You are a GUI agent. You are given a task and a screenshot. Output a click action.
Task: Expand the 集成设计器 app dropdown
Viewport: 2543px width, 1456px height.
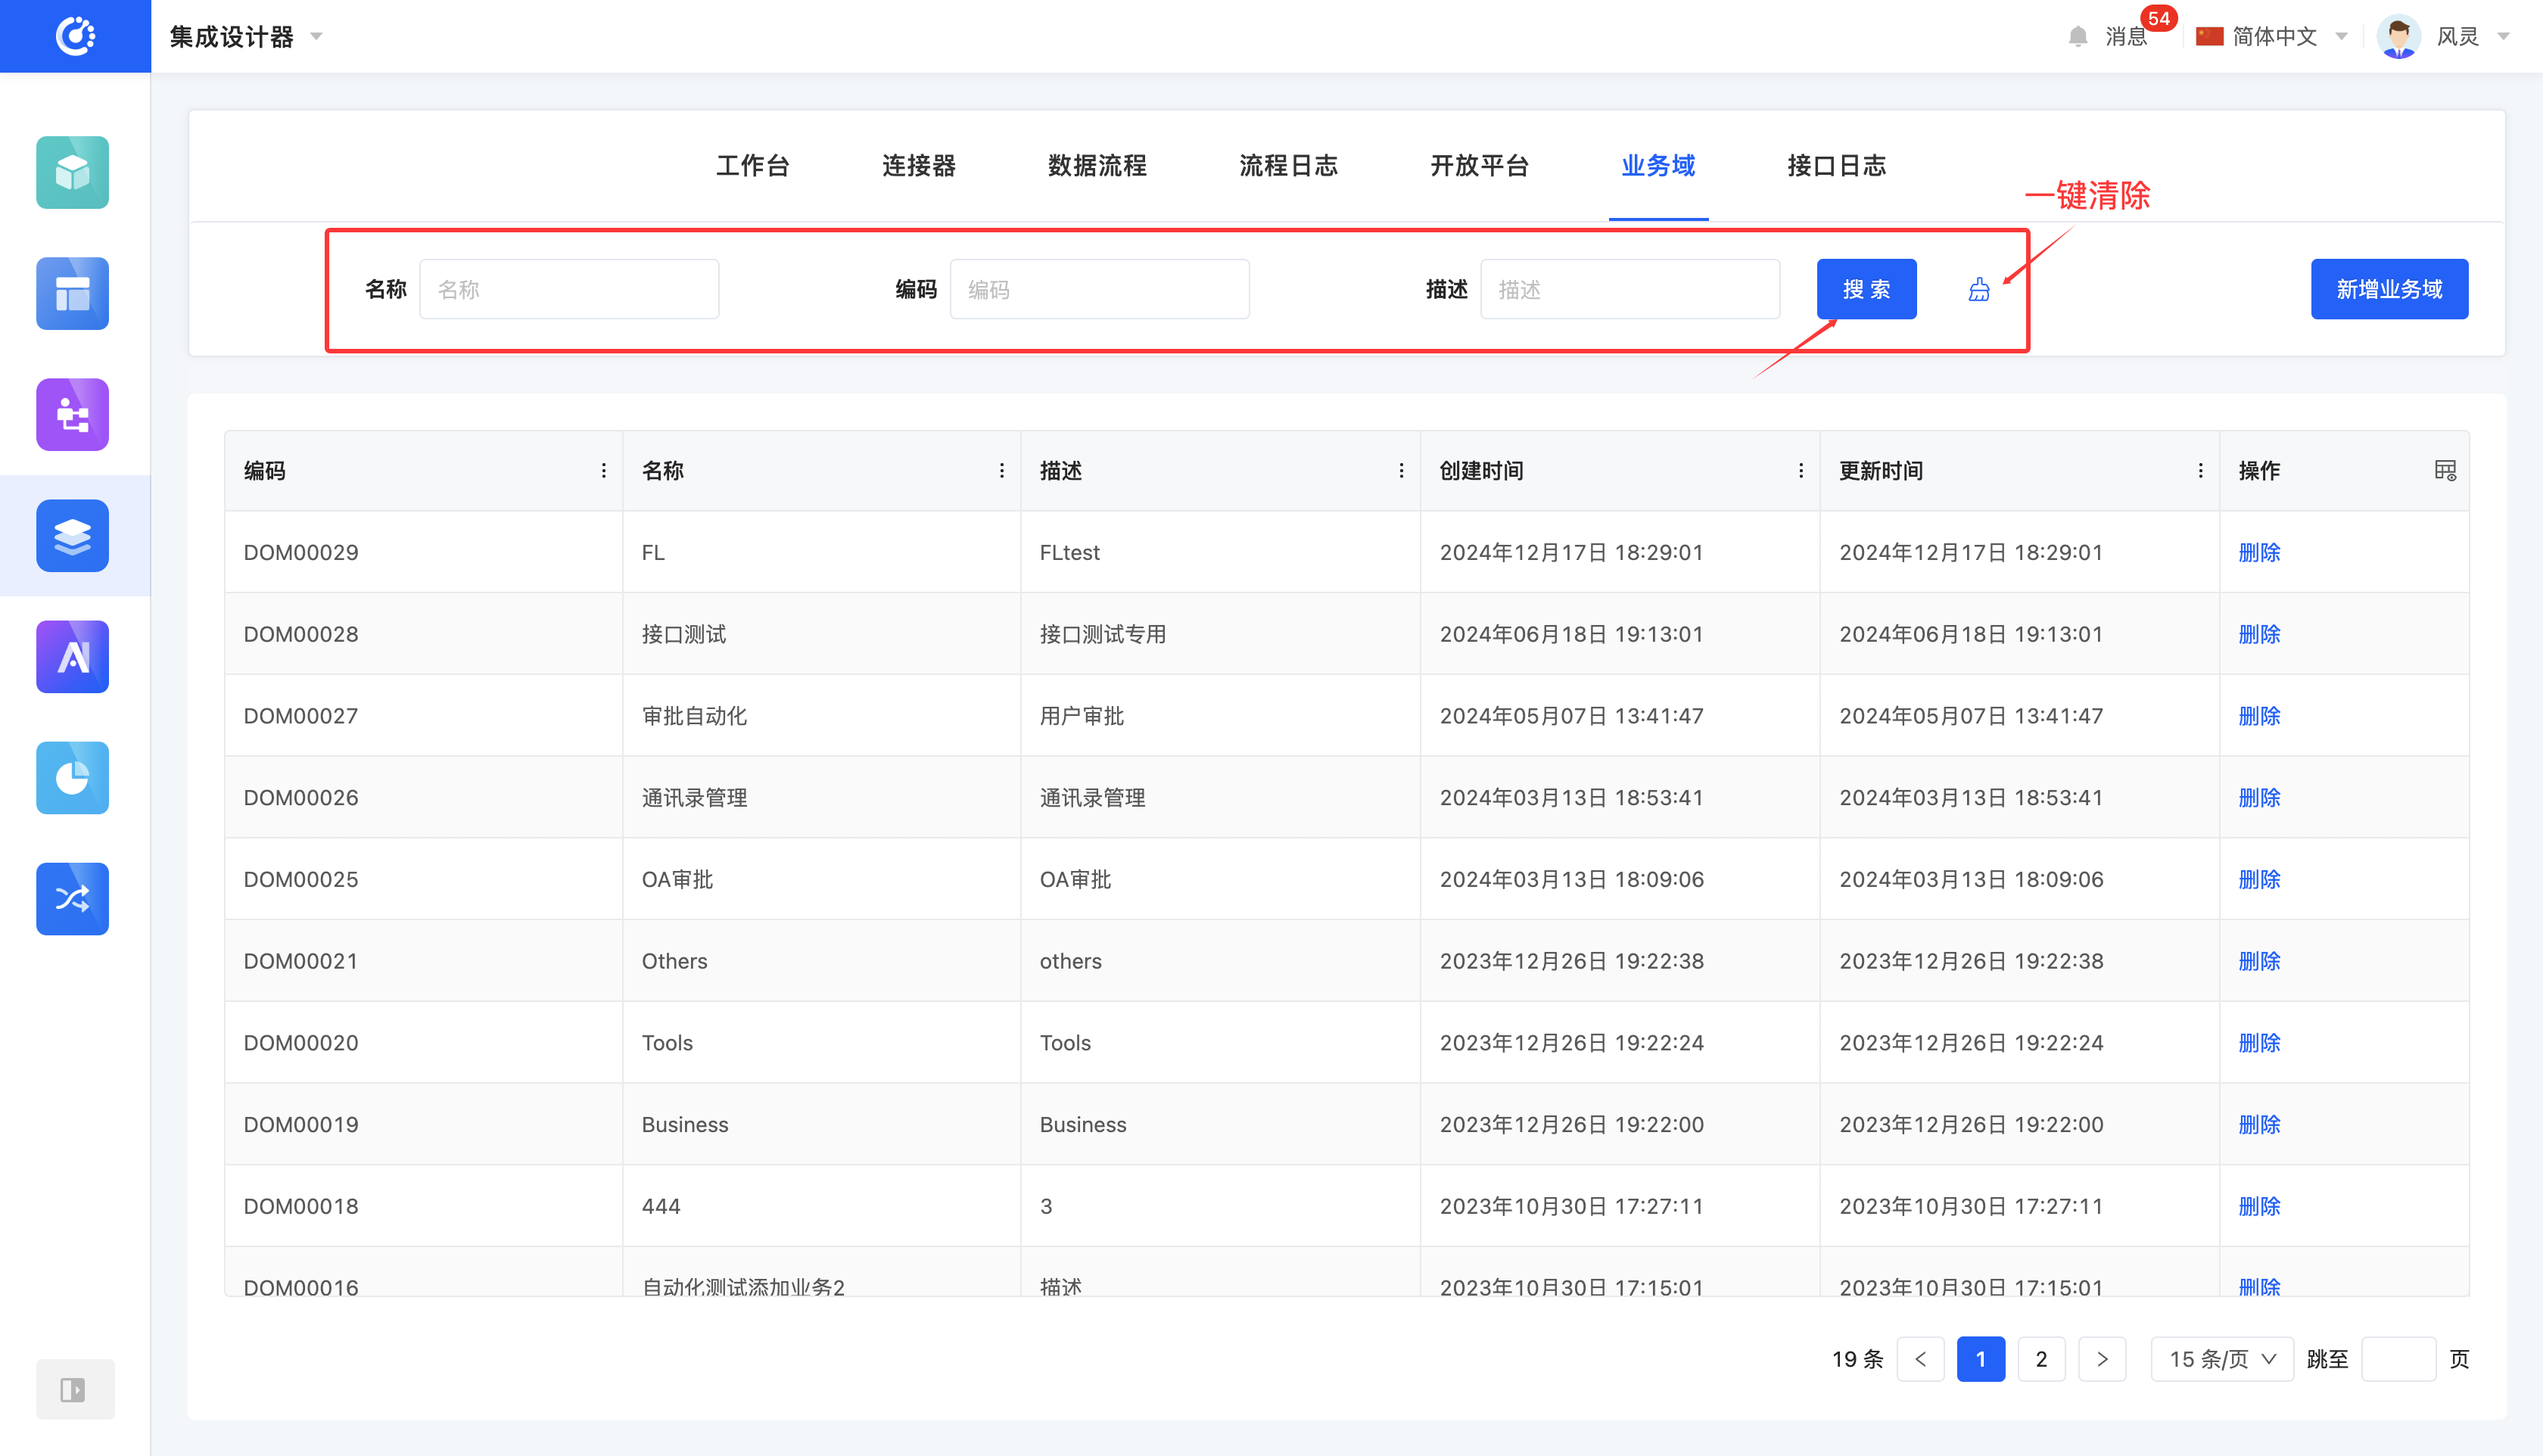pos(316,37)
